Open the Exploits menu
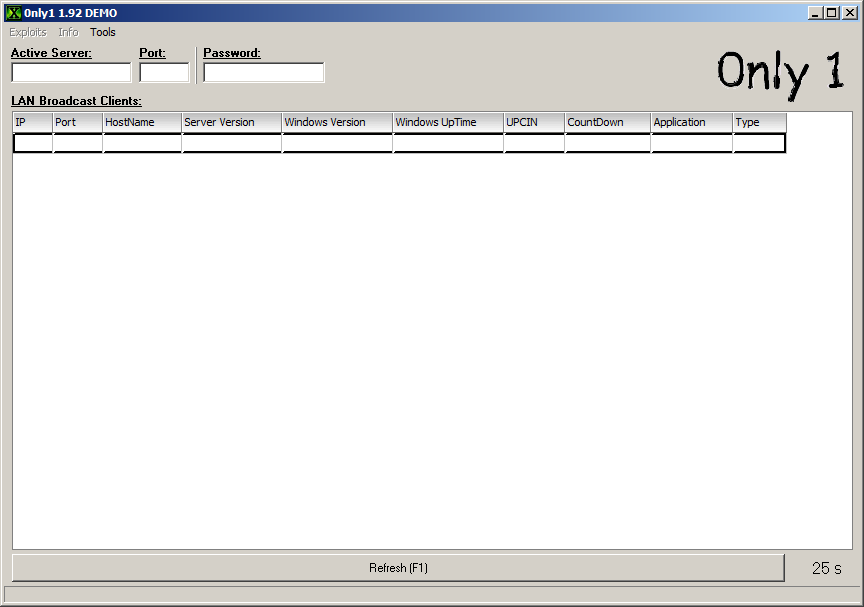Viewport: 864px width, 607px height. point(28,32)
